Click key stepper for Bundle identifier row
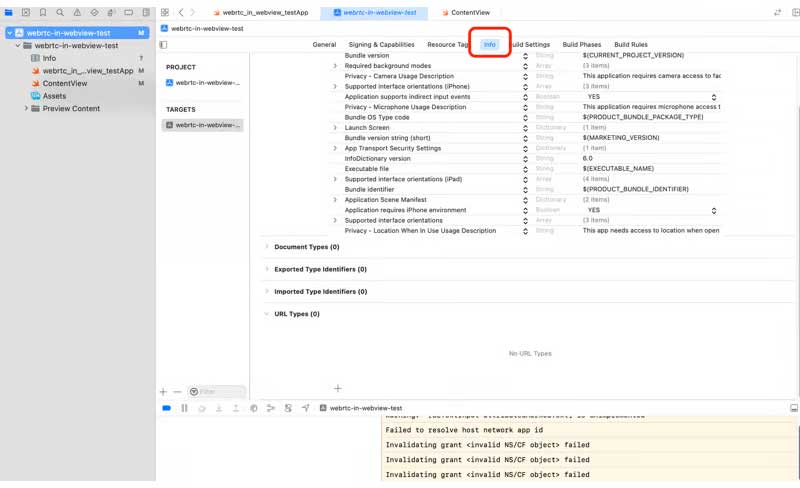 coord(525,189)
